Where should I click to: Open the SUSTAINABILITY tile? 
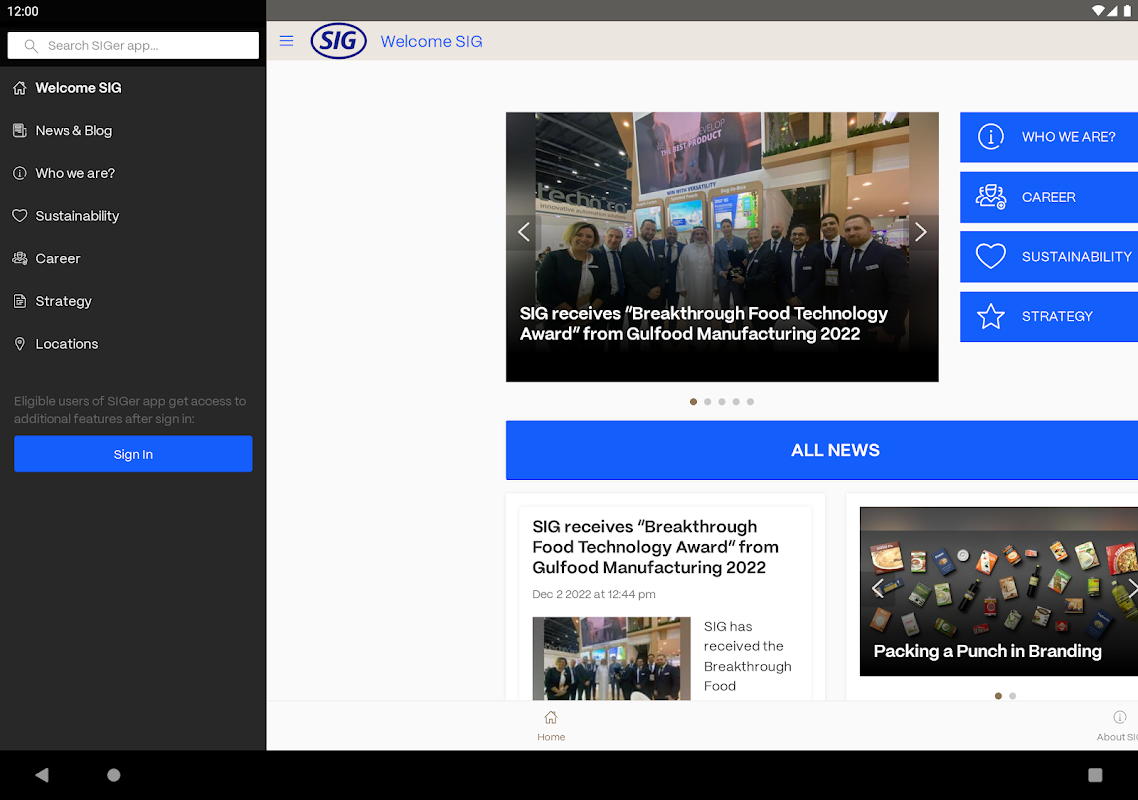click(1049, 256)
